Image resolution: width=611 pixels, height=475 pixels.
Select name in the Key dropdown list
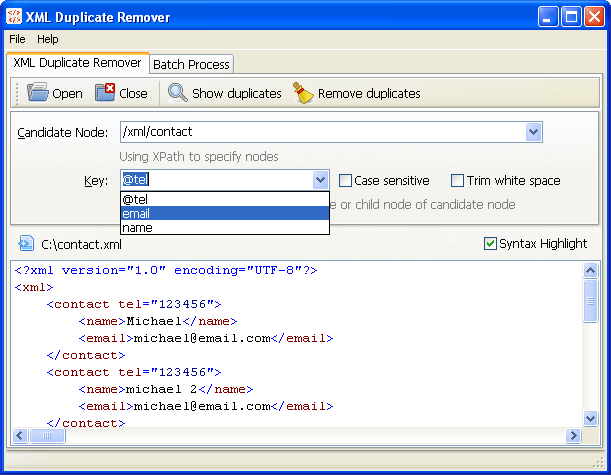pos(225,228)
